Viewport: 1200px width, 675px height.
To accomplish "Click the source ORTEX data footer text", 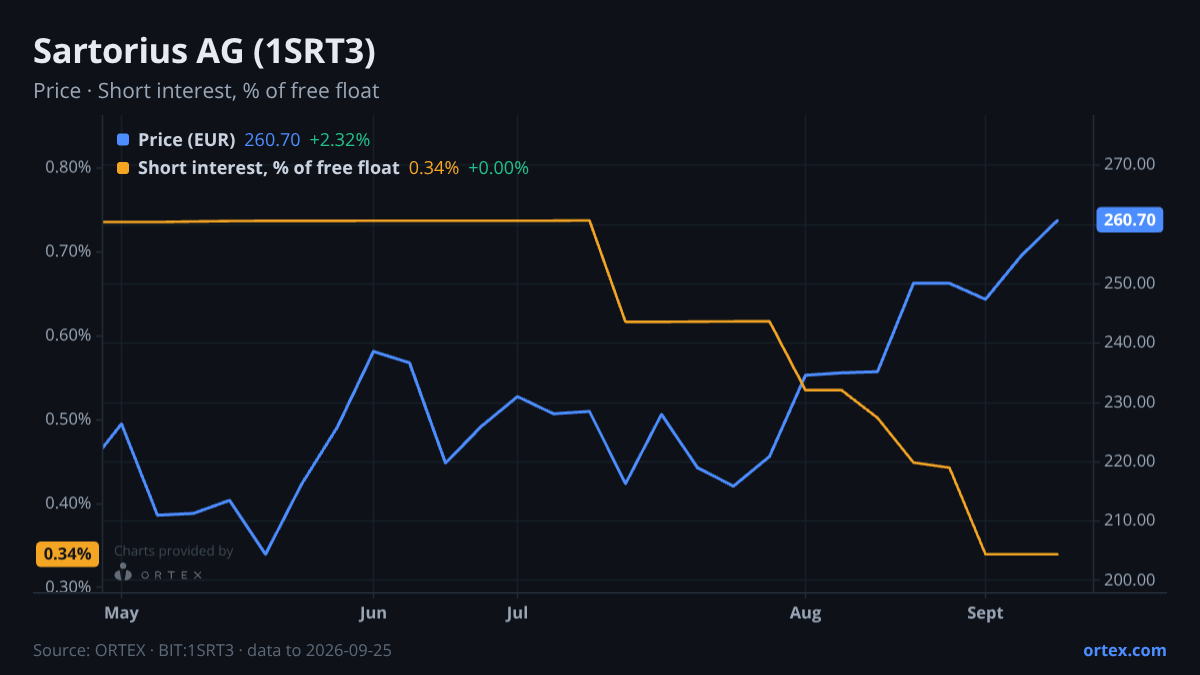I will tap(212, 650).
